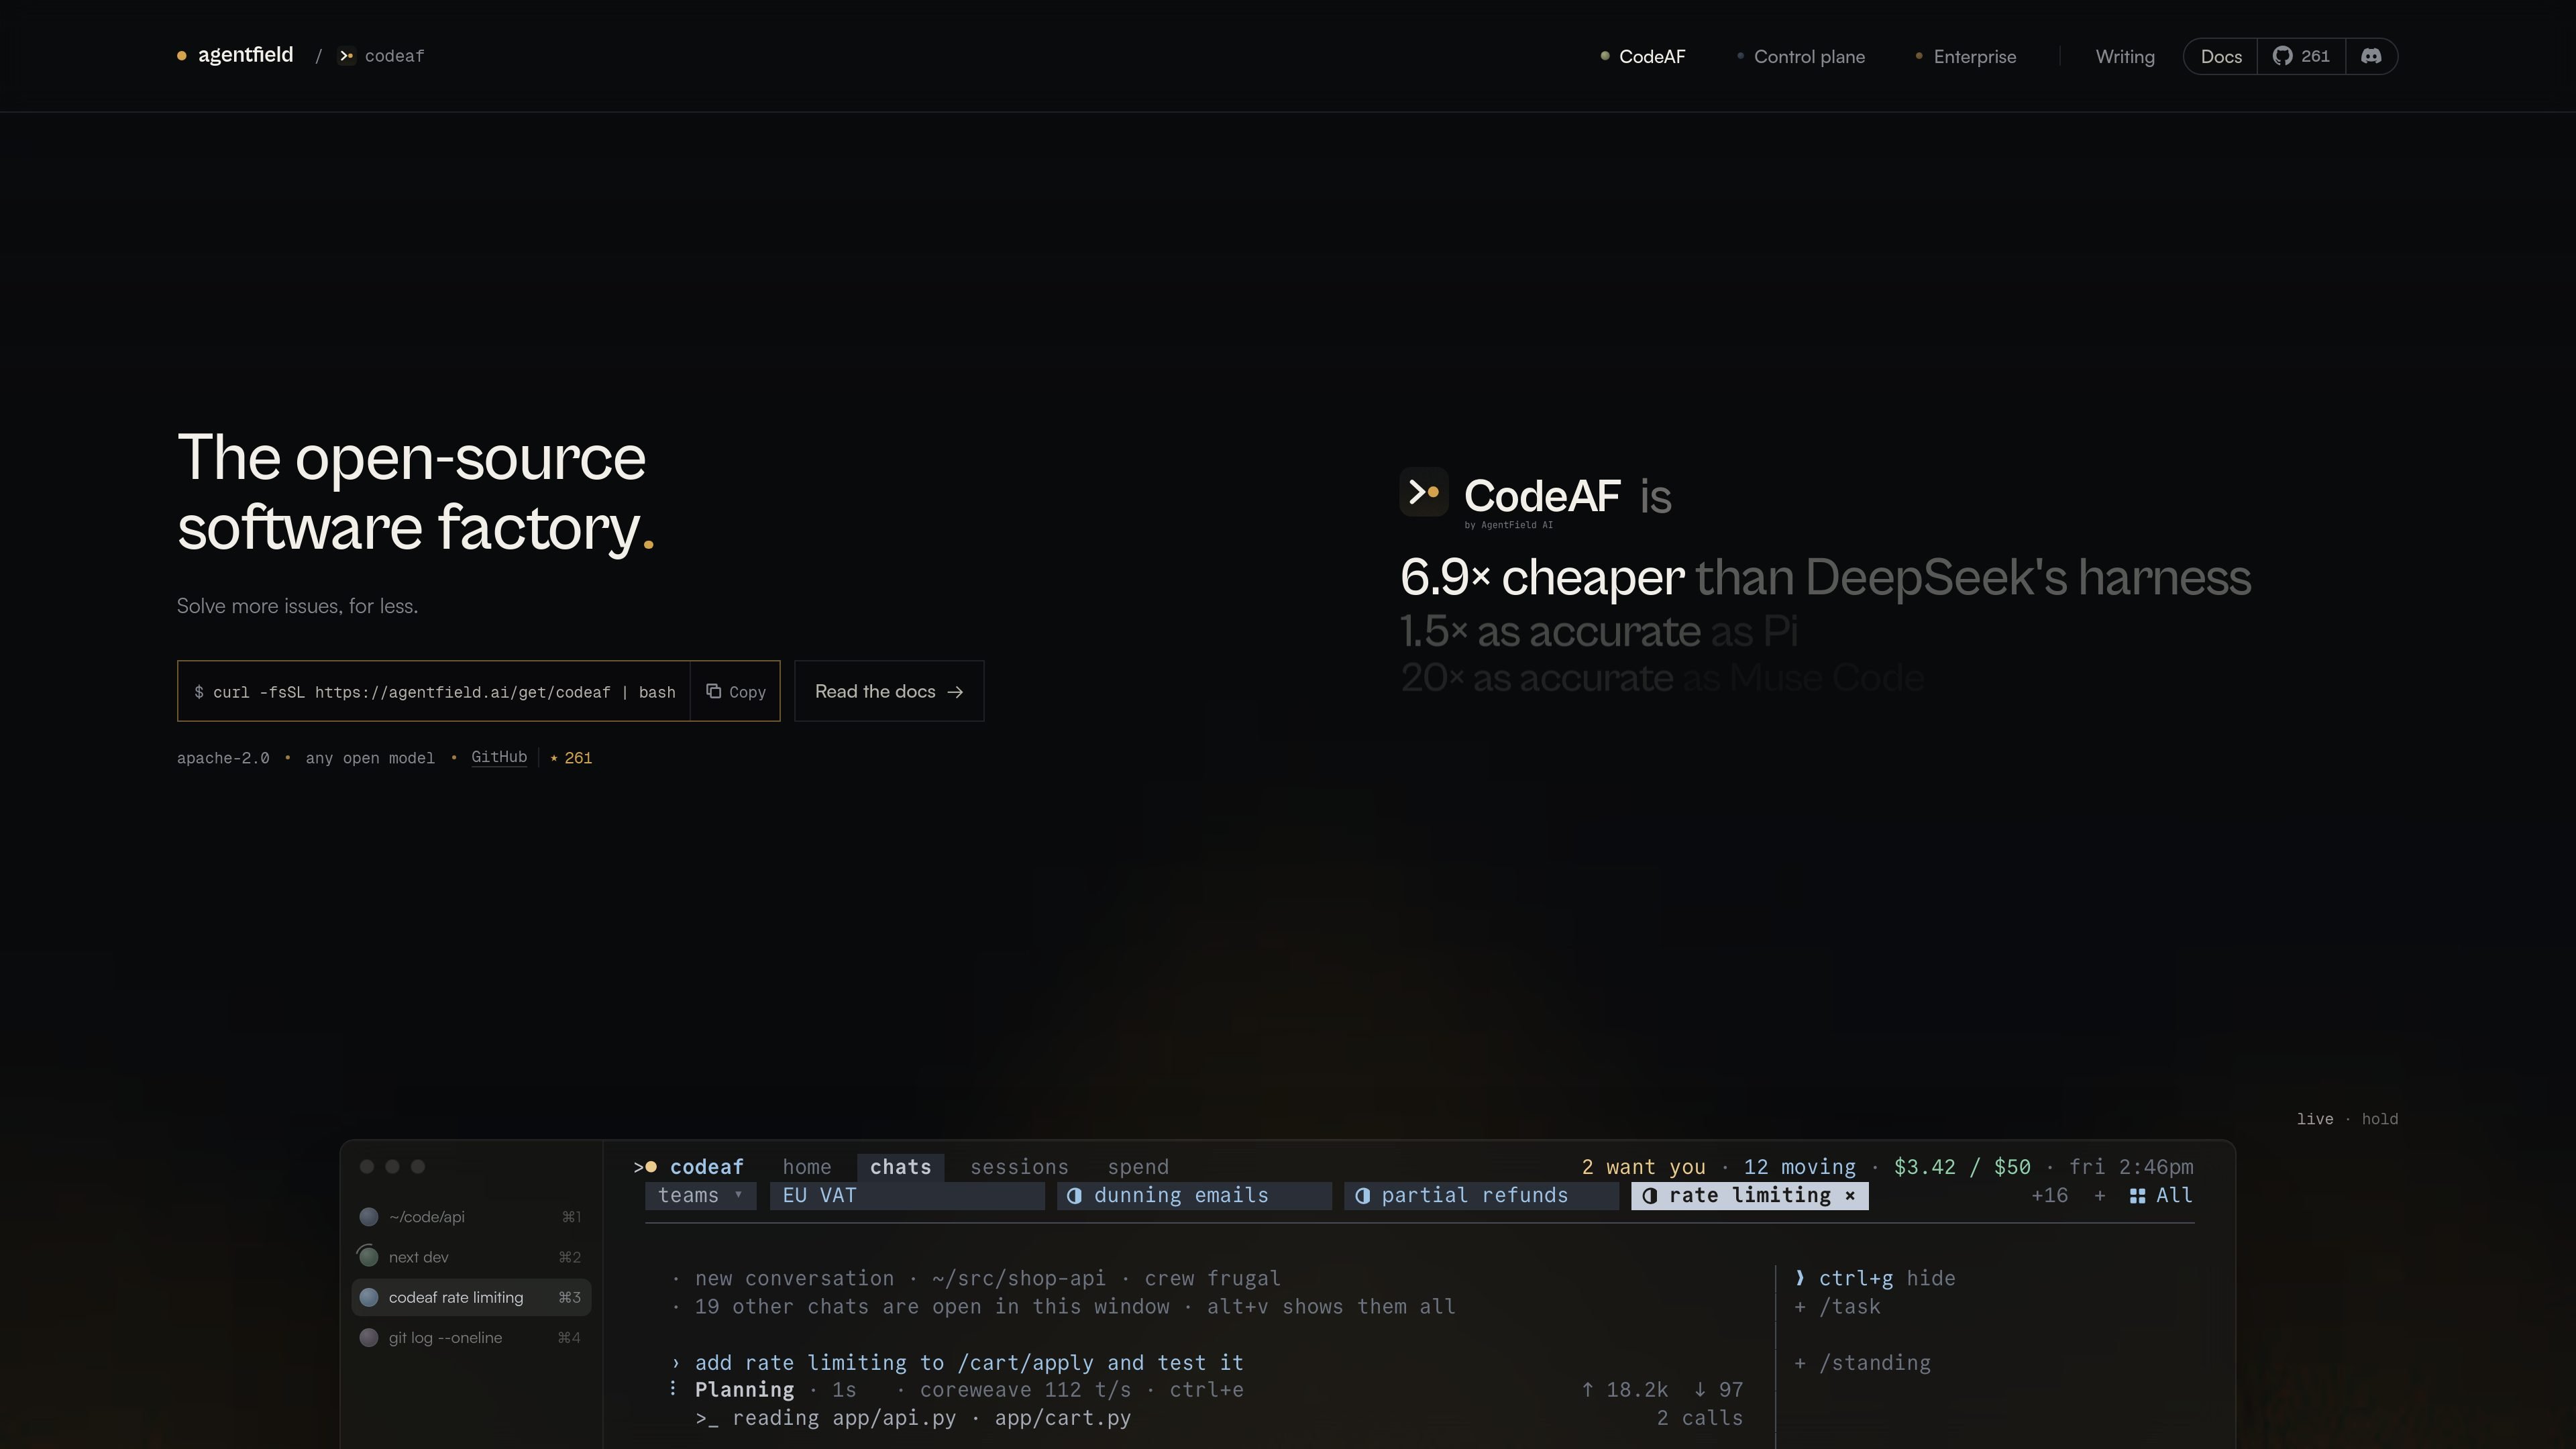The width and height of the screenshot is (2576, 1449).
Task: Follow the GitHub text link
Action: click(x=499, y=757)
